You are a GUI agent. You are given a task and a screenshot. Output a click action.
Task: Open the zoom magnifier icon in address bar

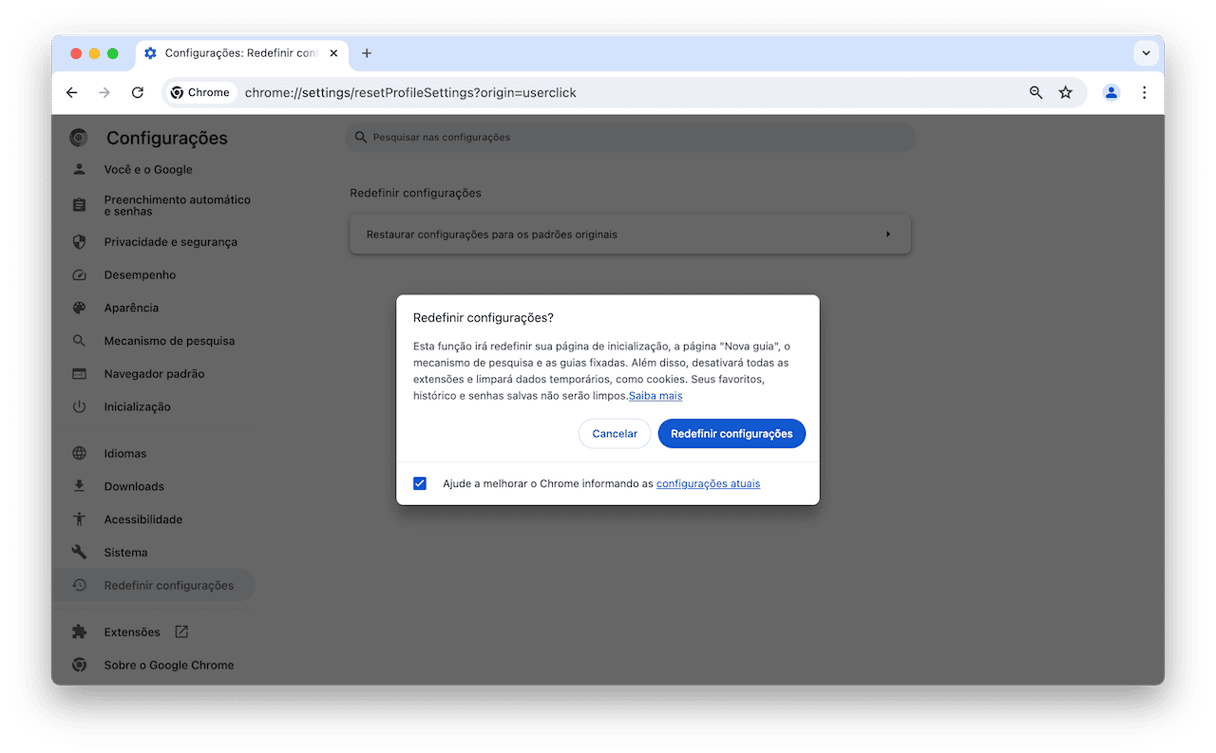click(x=1036, y=93)
